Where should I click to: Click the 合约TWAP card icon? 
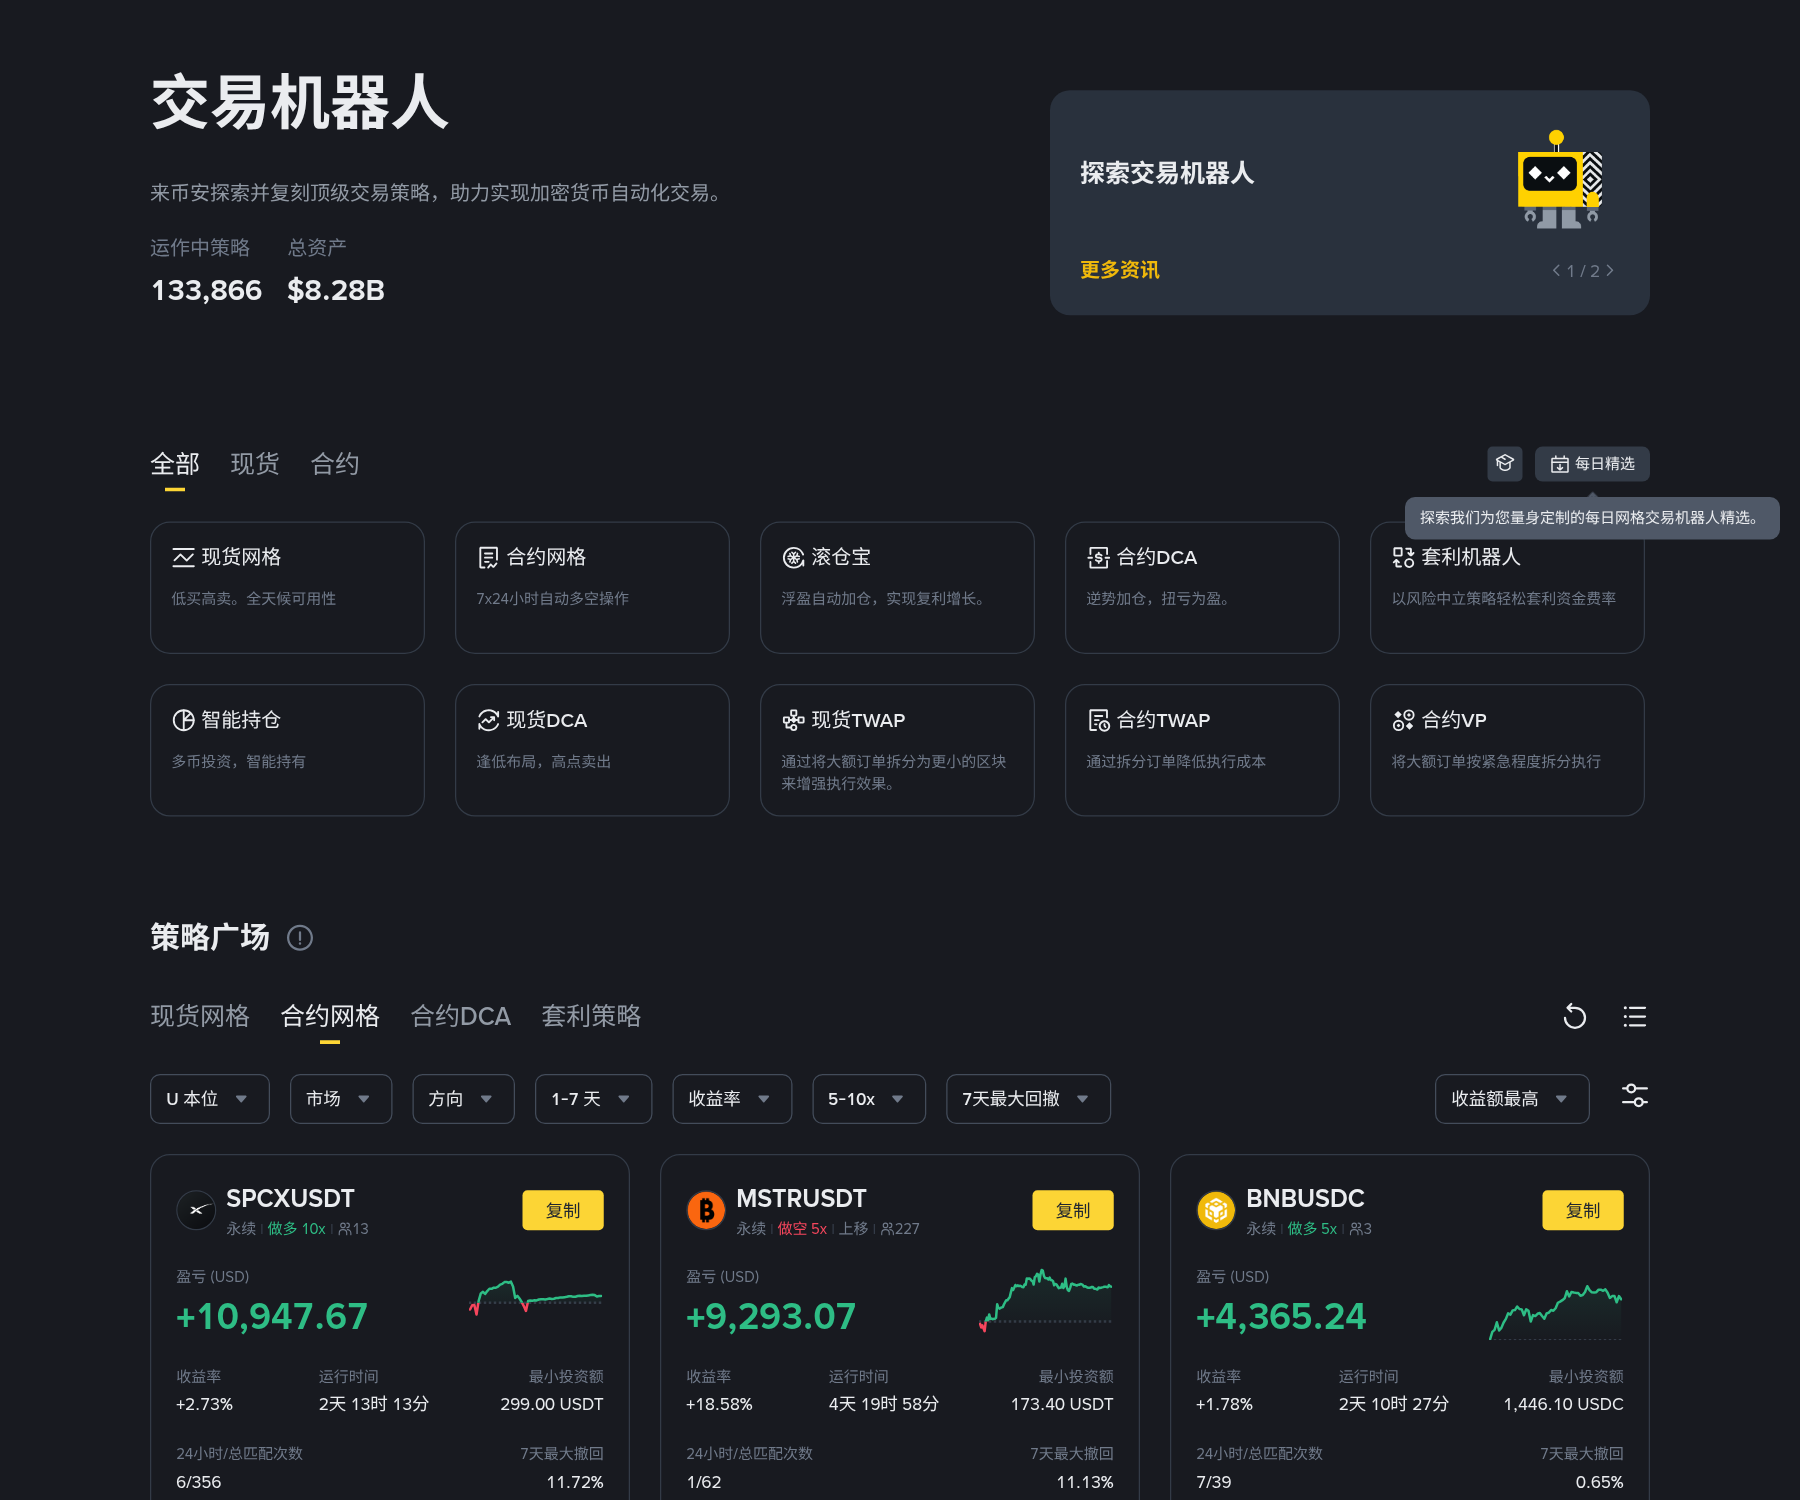pyautogui.click(x=1098, y=720)
